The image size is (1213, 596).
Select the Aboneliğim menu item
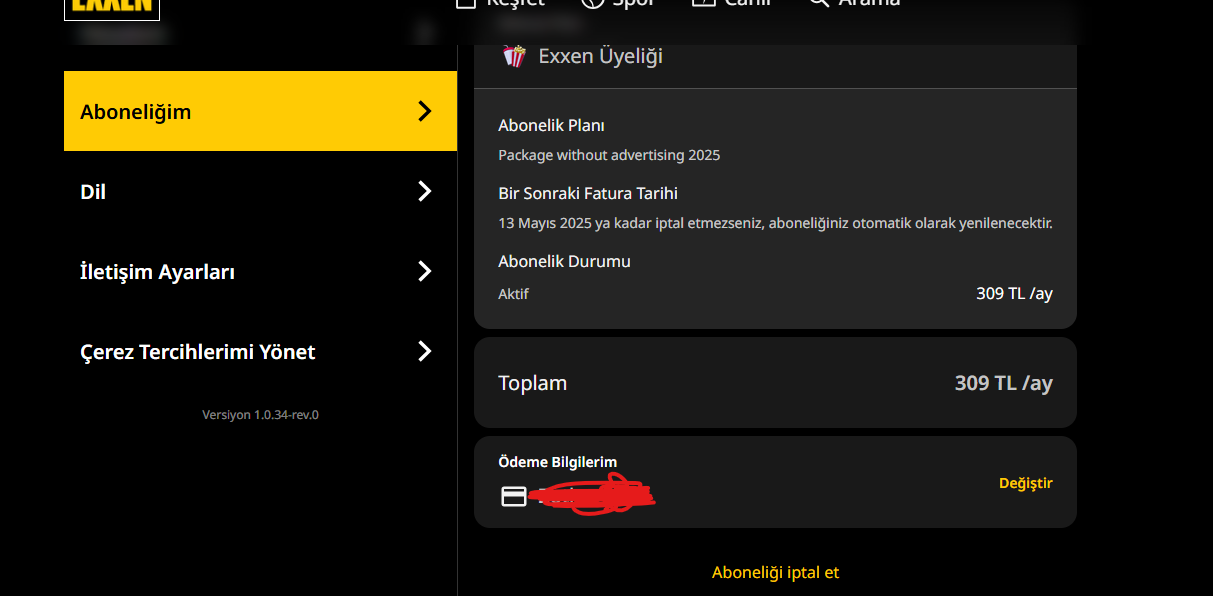pyautogui.click(x=136, y=111)
